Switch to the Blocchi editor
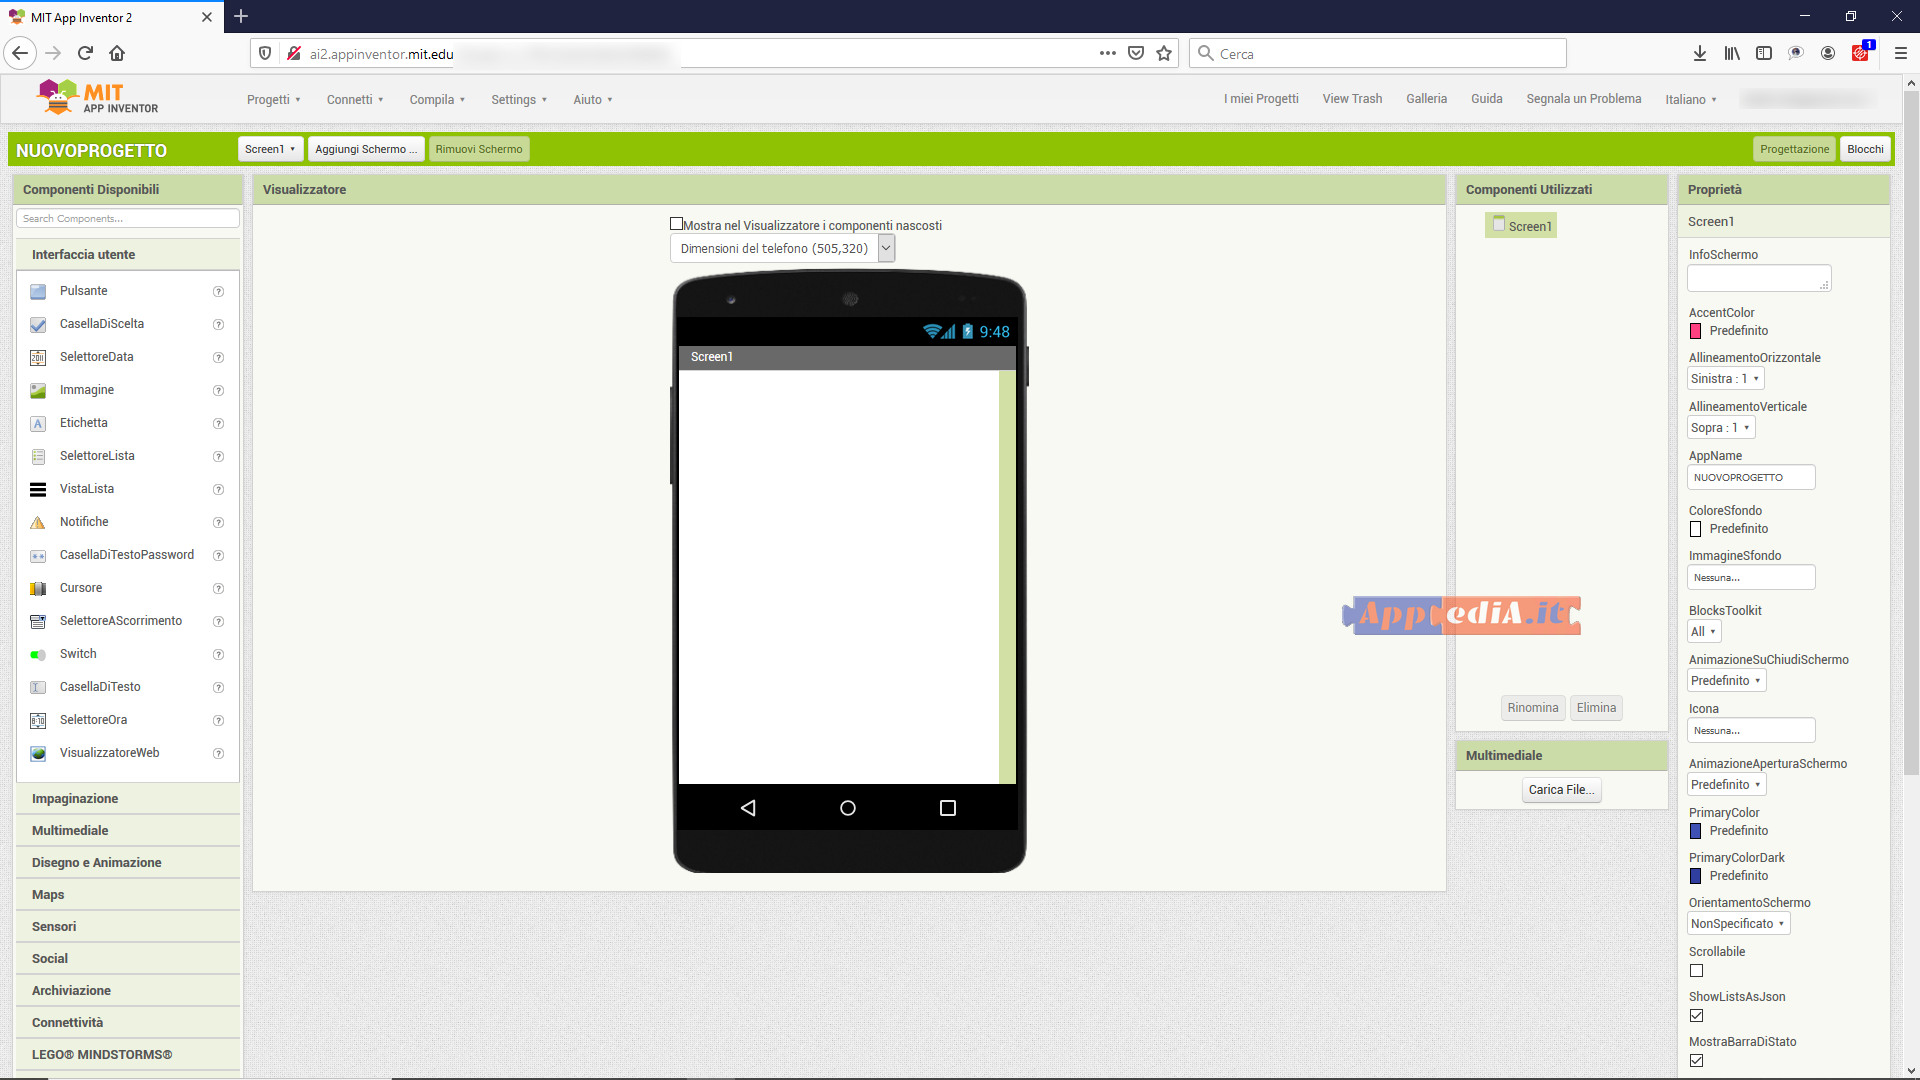Screen dimensions: 1920x1080 [x=1865, y=149]
